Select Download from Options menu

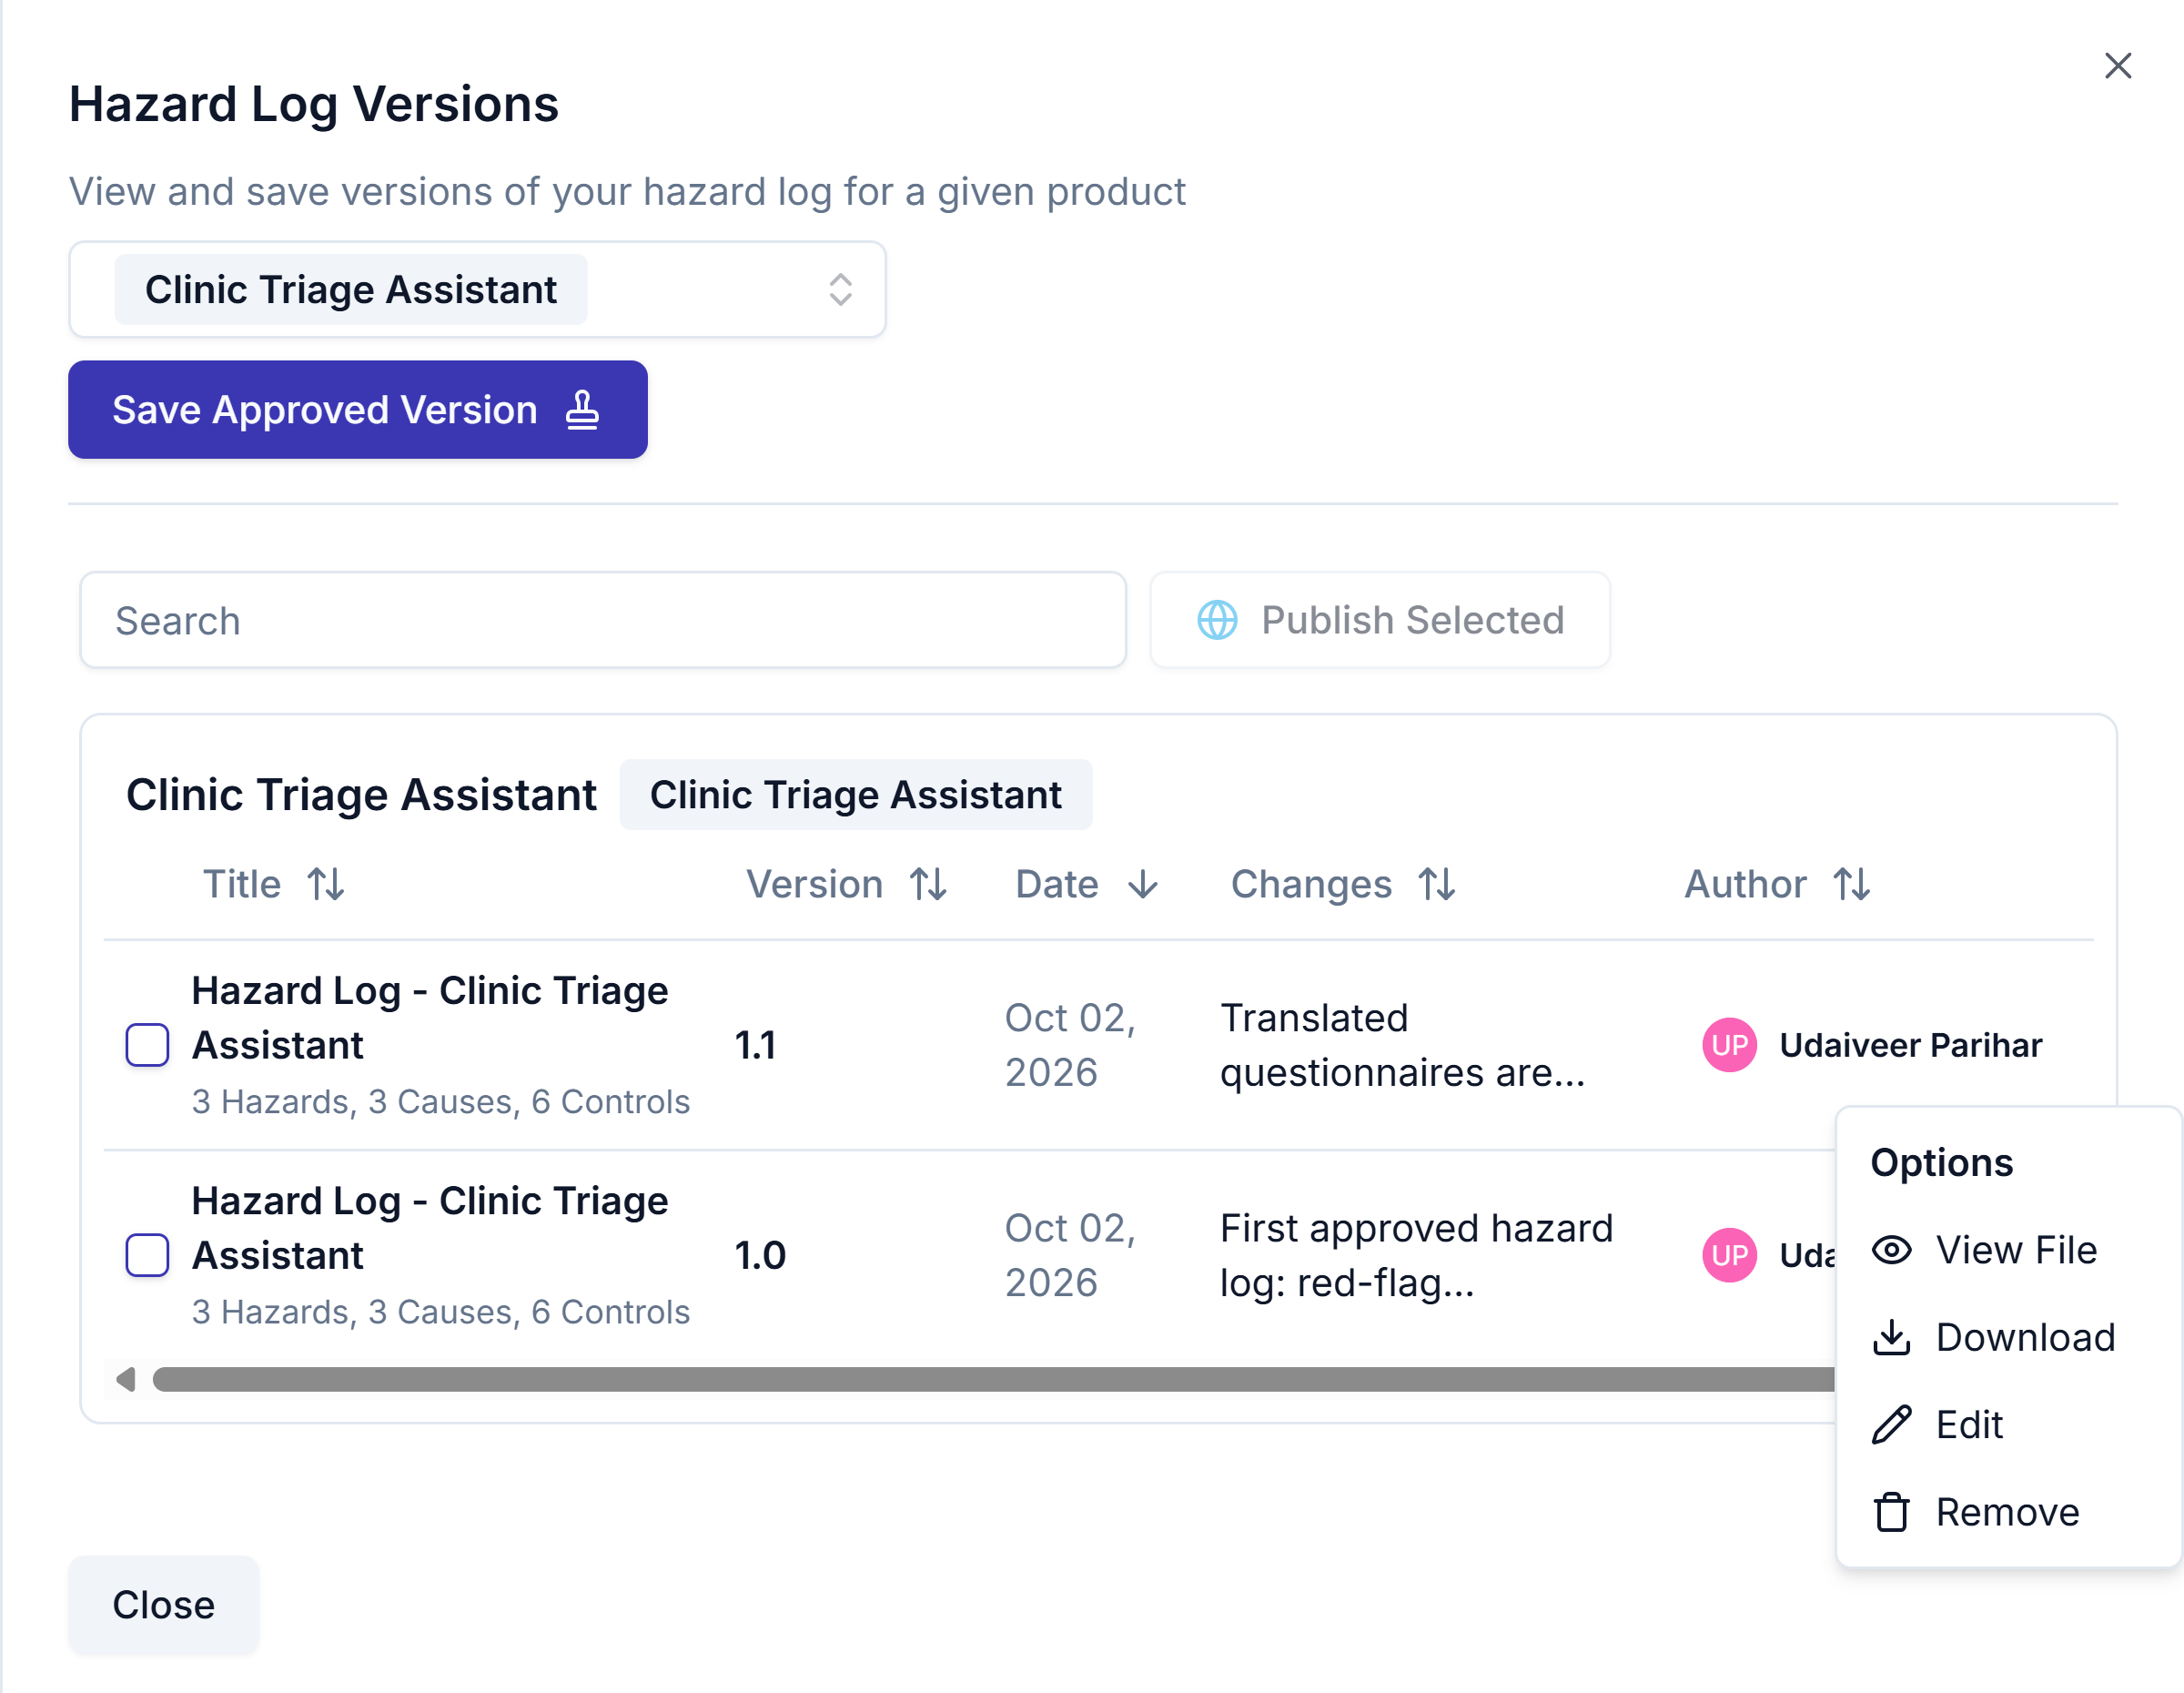click(2009, 1338)
